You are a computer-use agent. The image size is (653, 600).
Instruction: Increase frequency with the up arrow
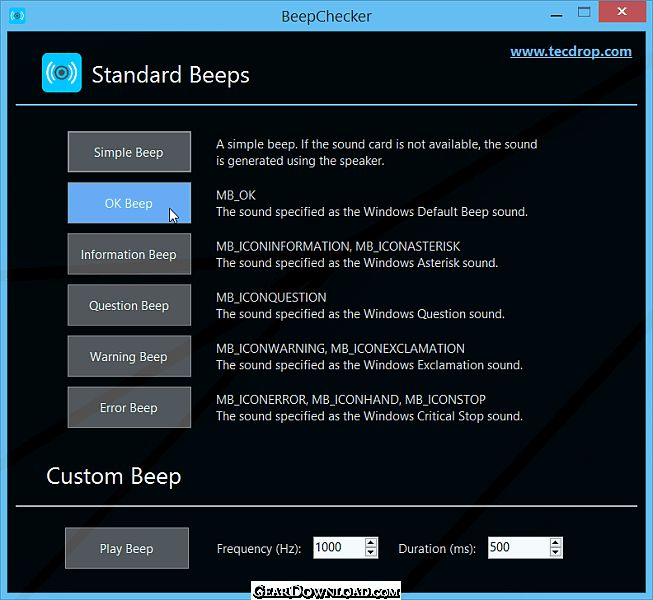[x=371, y=543]
